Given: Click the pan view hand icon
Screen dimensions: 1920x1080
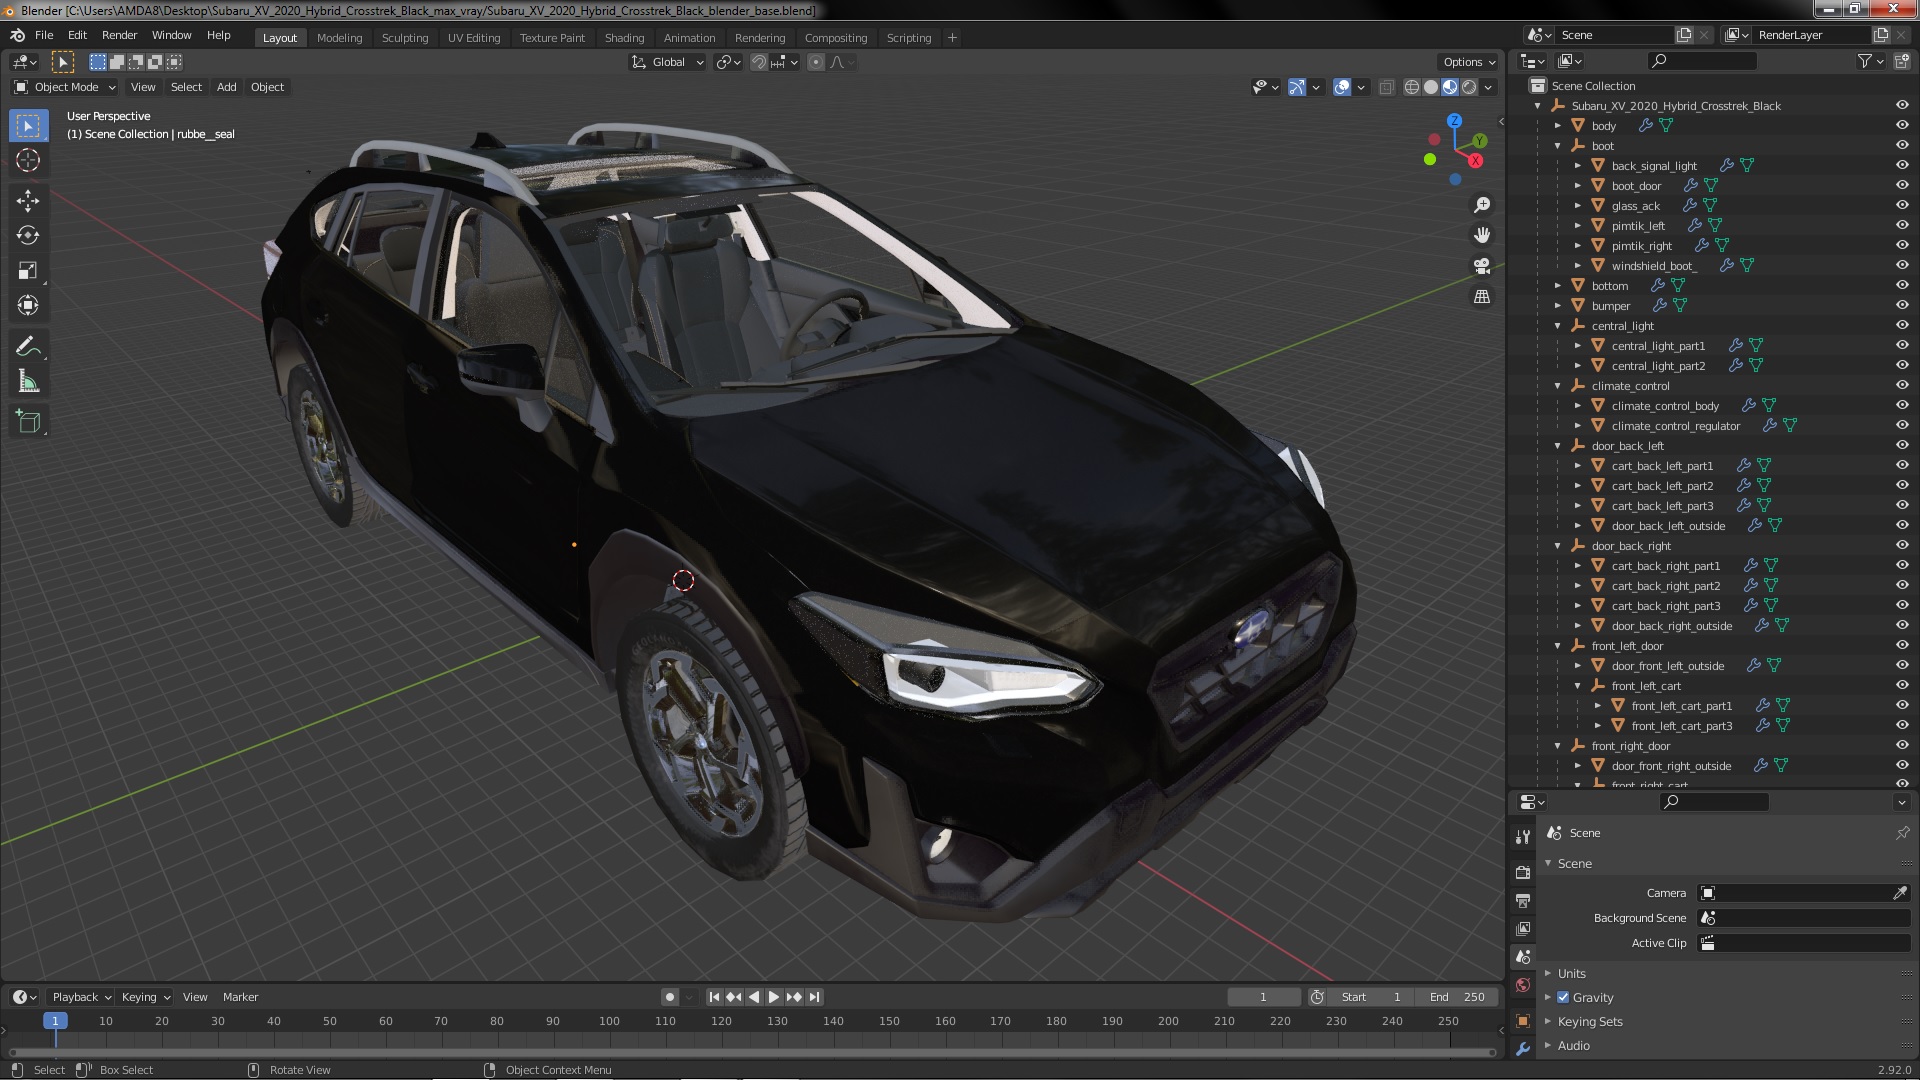Looking at the screenshot, I should click(x=1482, y=235).
